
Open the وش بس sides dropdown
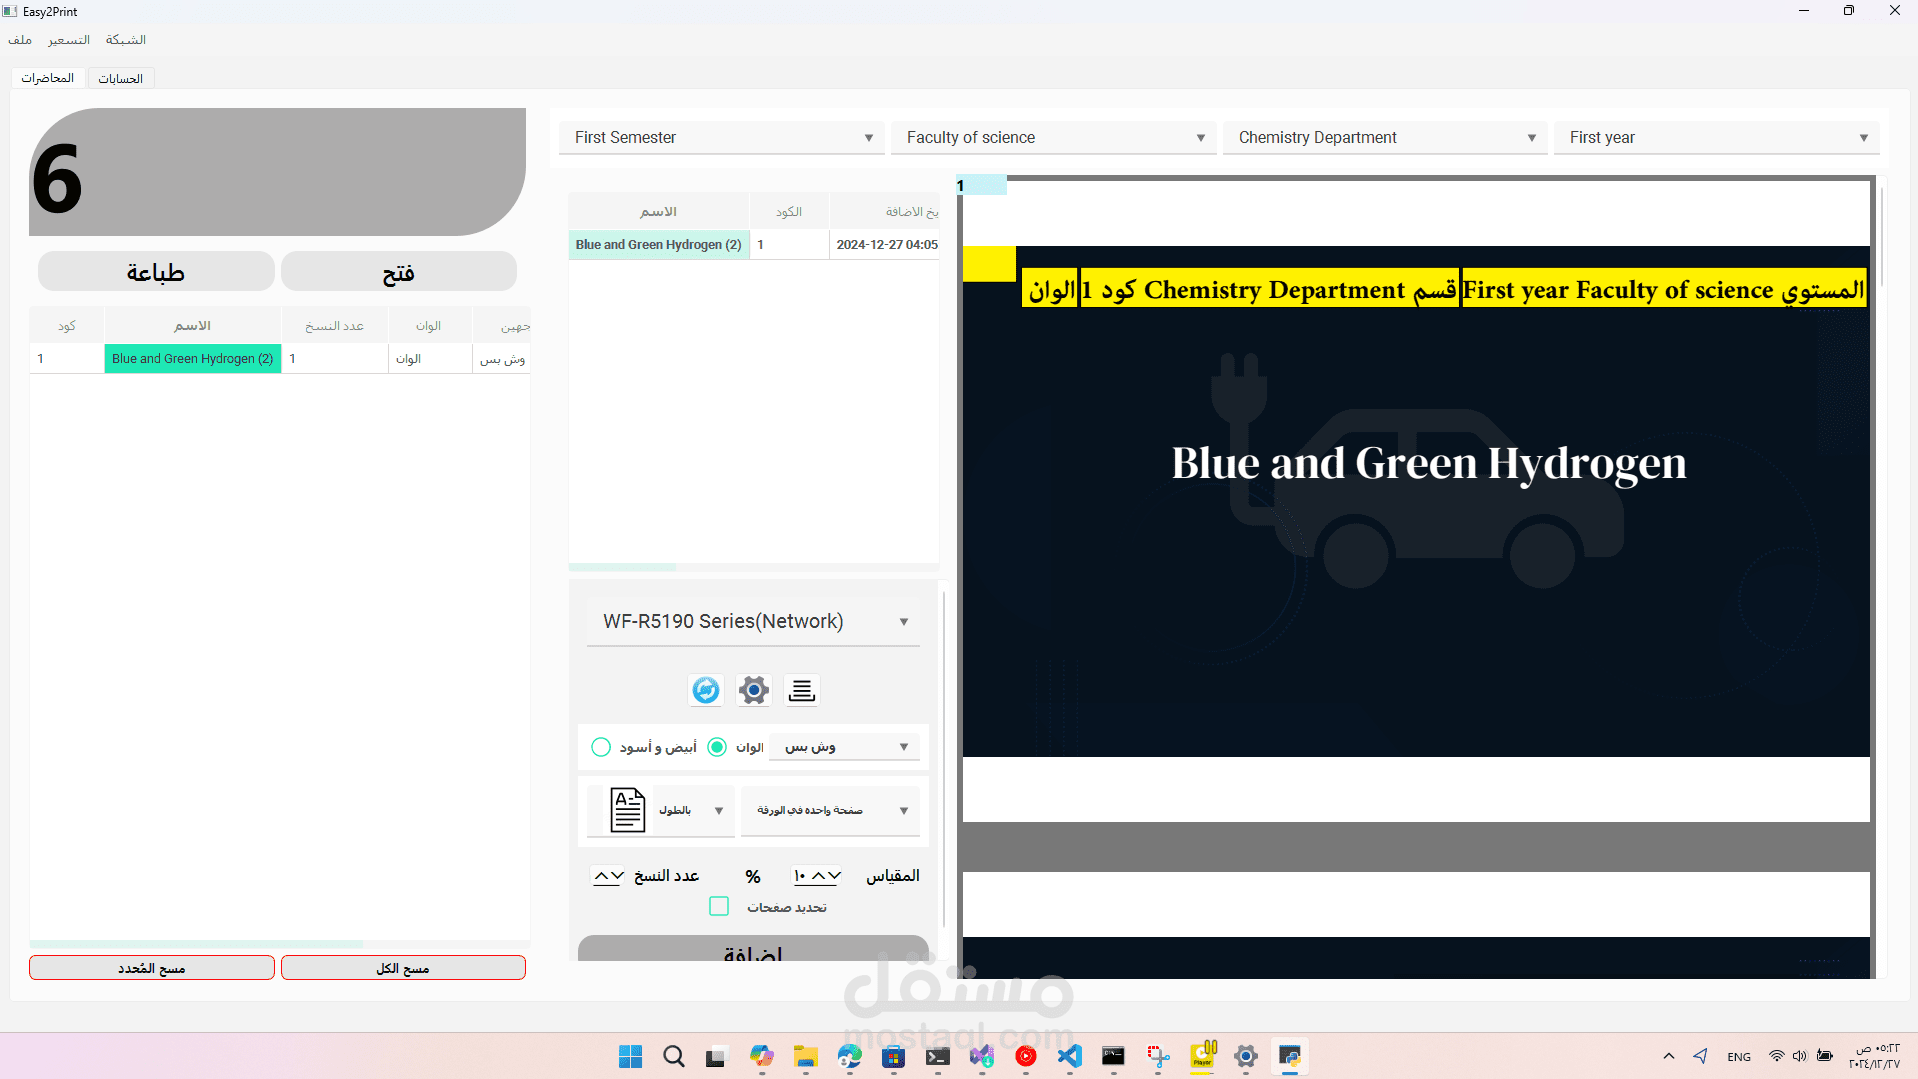click(x=844, y=747)
